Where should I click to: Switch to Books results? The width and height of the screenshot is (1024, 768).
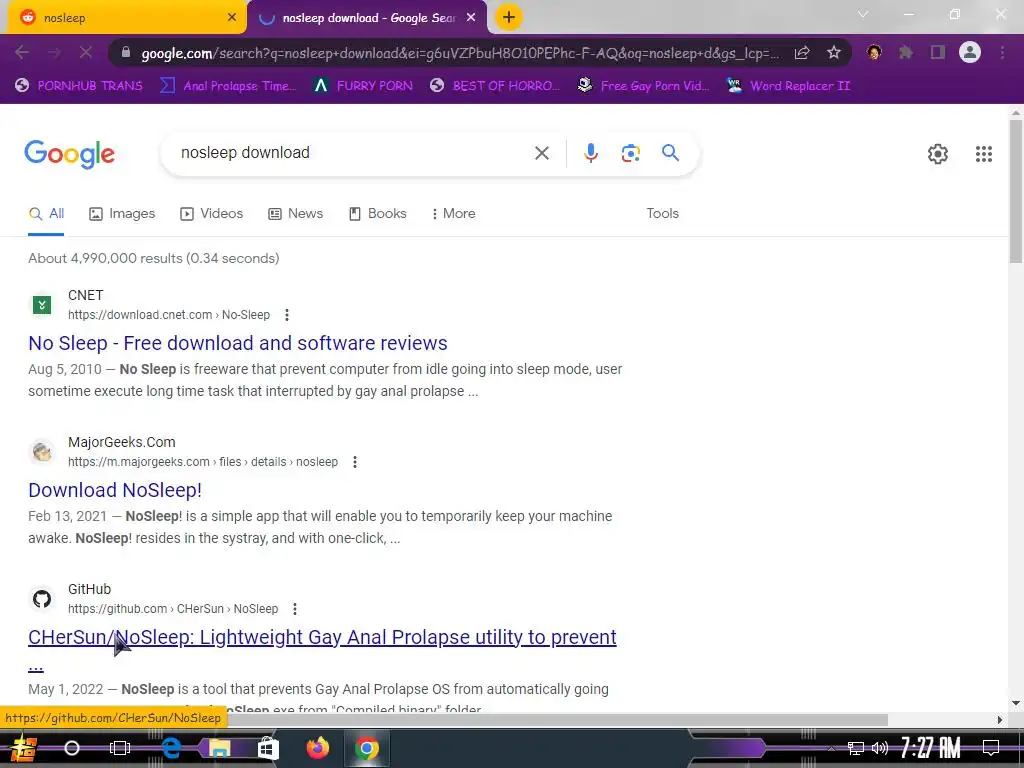point(377,214)
